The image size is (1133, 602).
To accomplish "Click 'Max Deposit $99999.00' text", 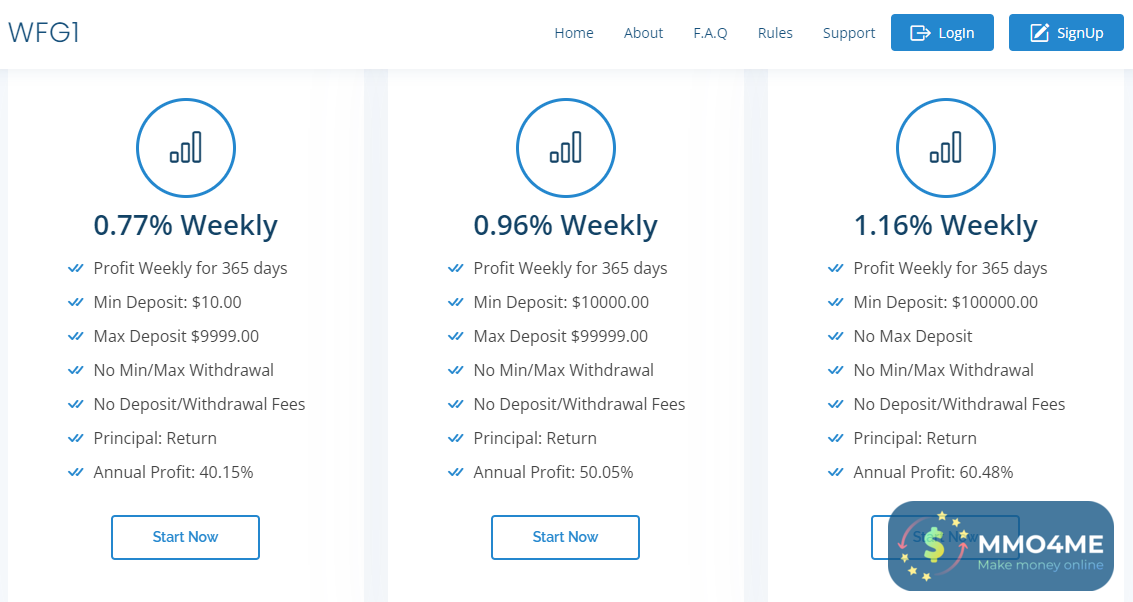I will 561,336.
